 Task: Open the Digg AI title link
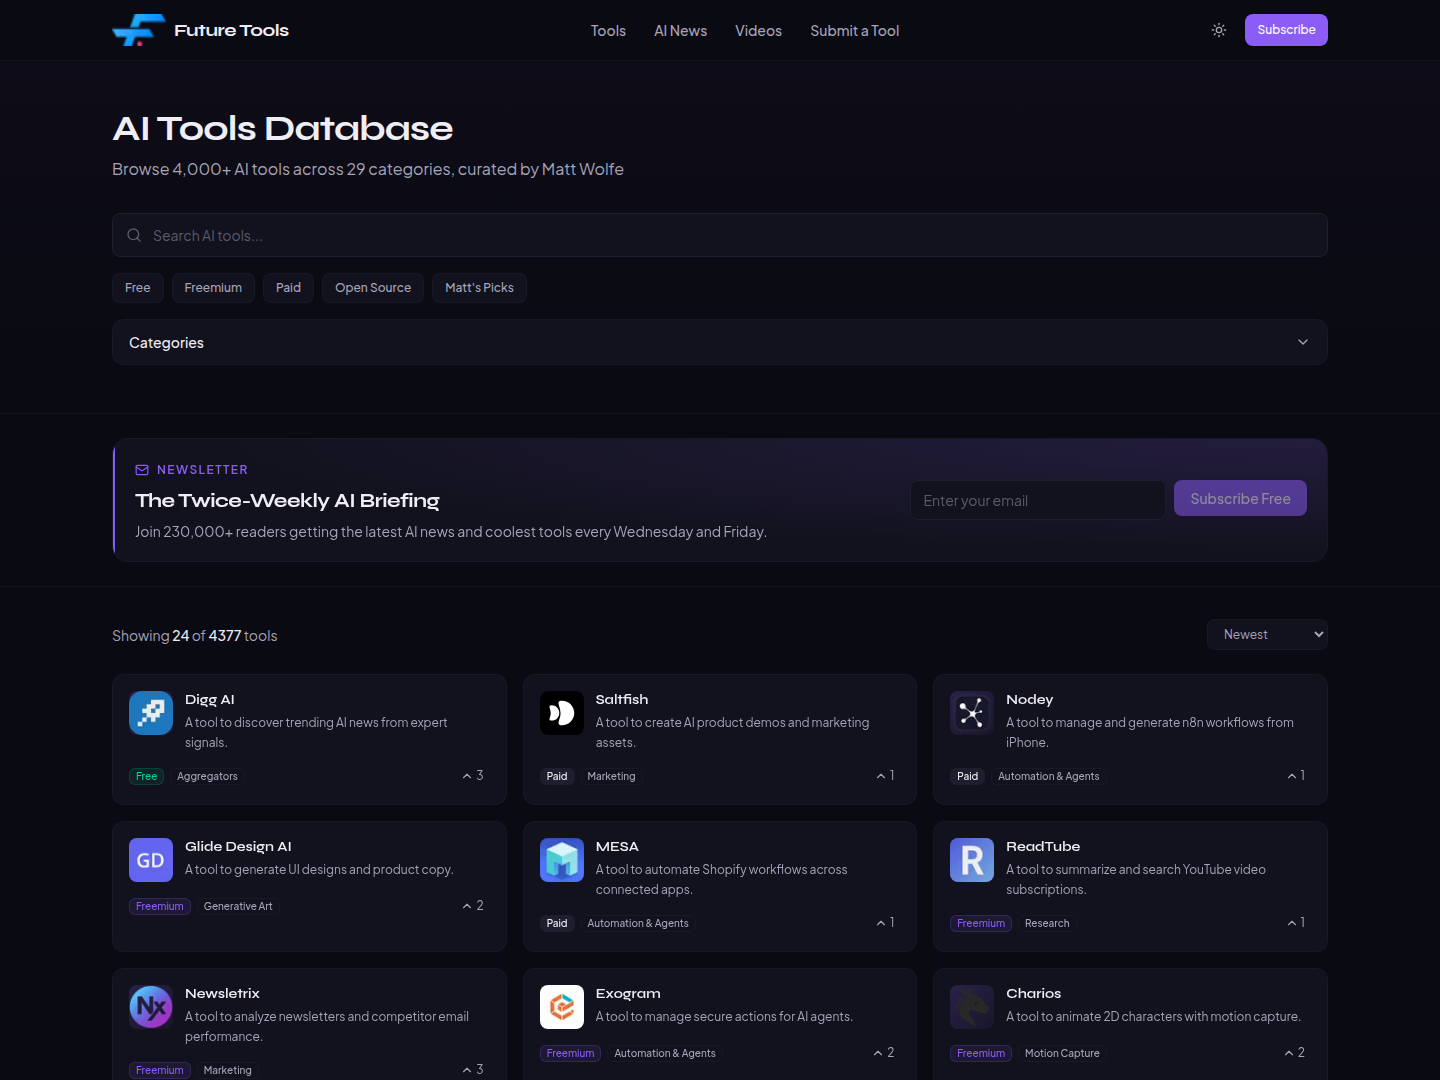coord(210,699)
